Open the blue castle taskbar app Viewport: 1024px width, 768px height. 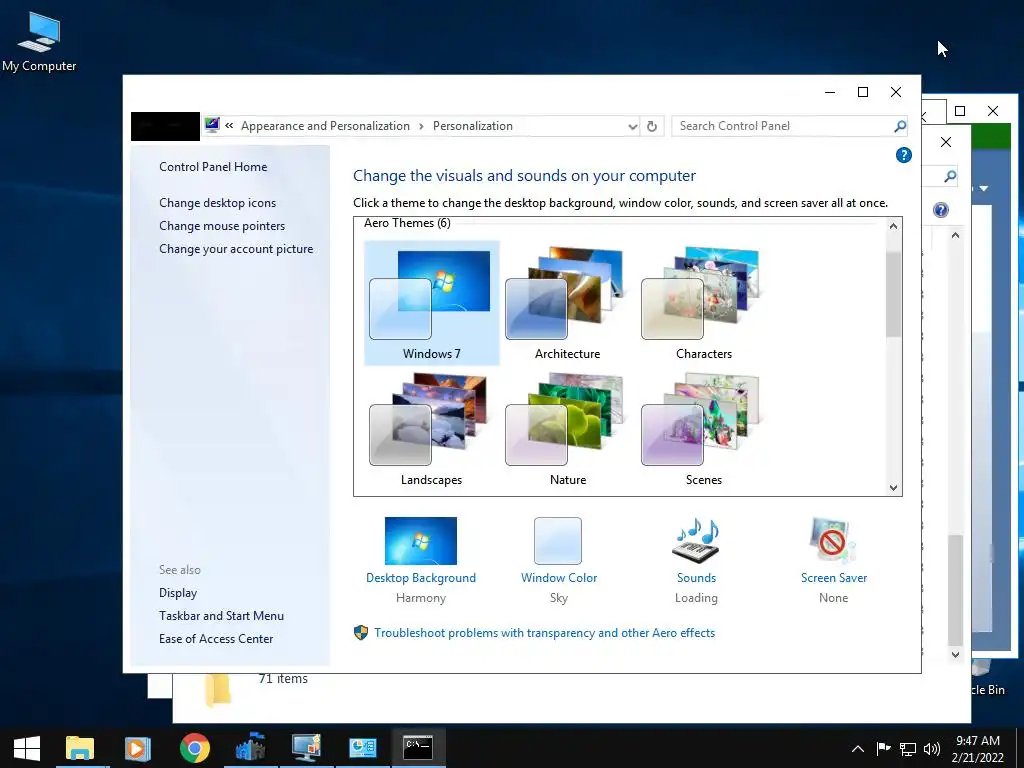tap(250, 748)
